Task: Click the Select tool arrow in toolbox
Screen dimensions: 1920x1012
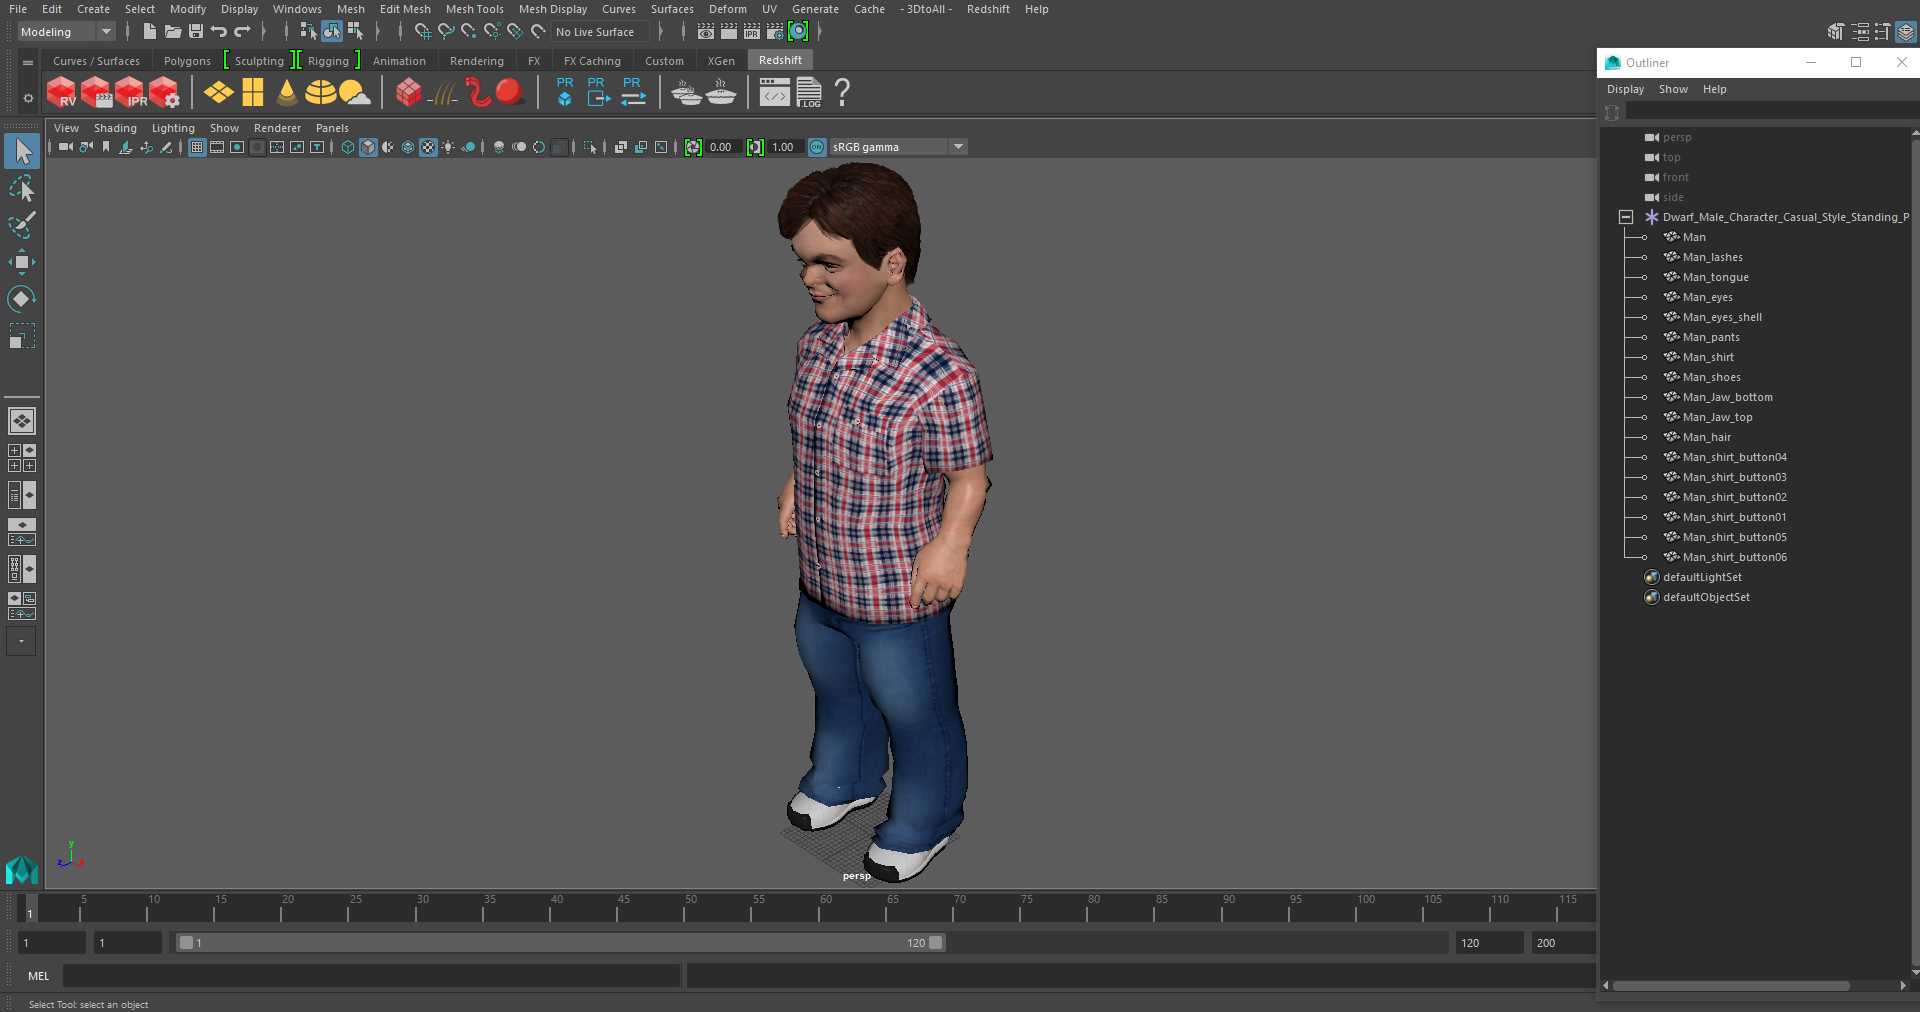Action: [22, 152]
